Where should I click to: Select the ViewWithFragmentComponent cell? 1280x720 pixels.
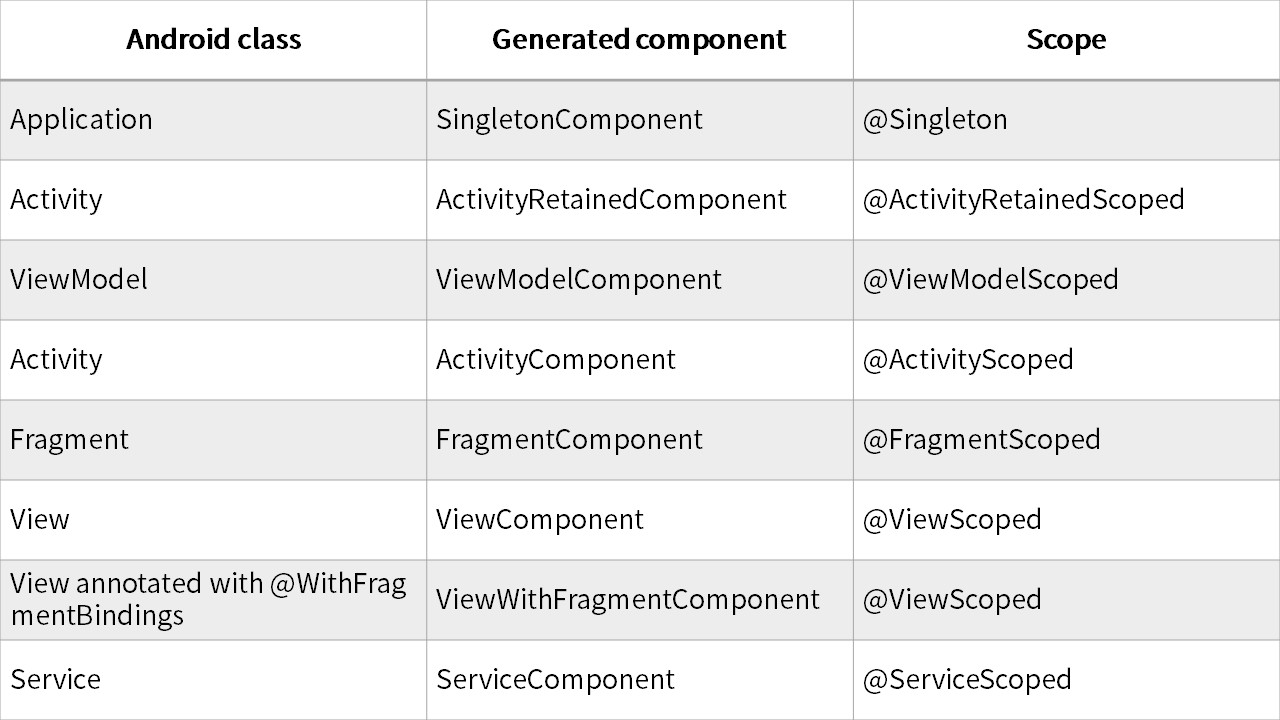(x=627, y=600)
